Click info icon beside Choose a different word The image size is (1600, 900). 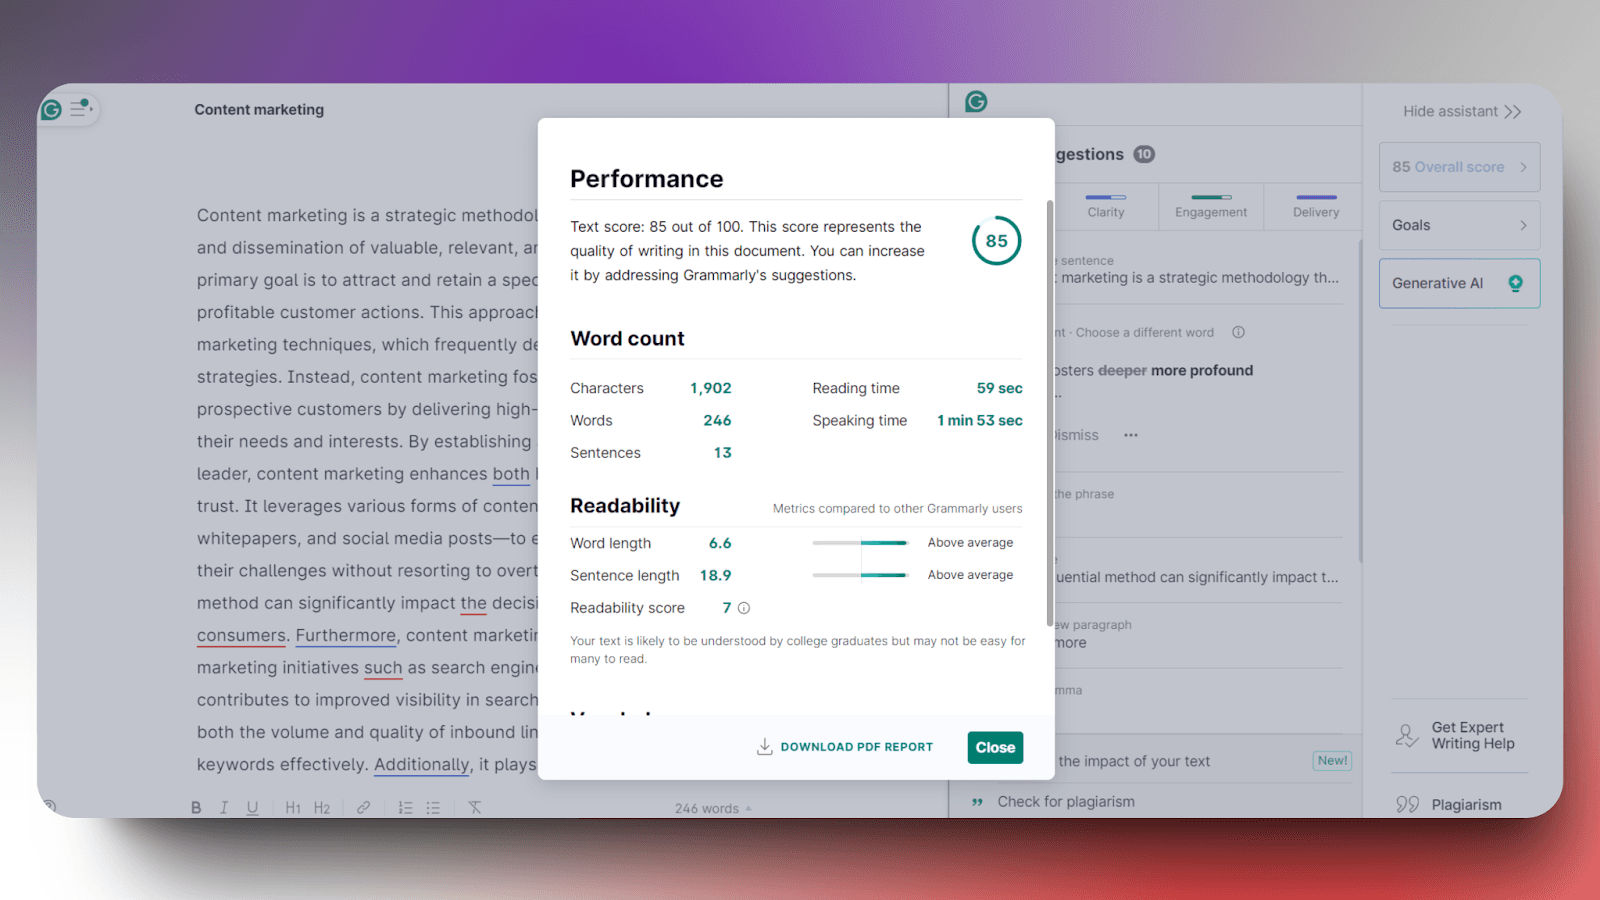point(1238,332)
